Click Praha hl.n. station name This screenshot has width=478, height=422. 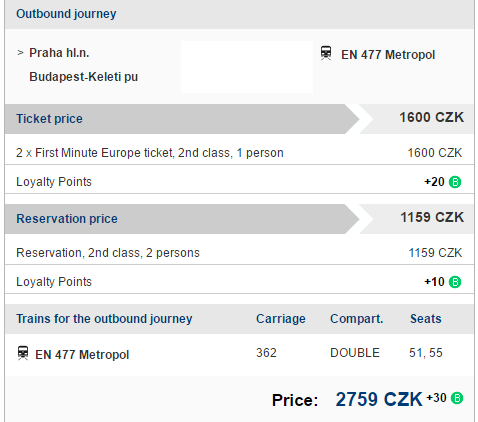pyautogui.click(x=59, y=53)
